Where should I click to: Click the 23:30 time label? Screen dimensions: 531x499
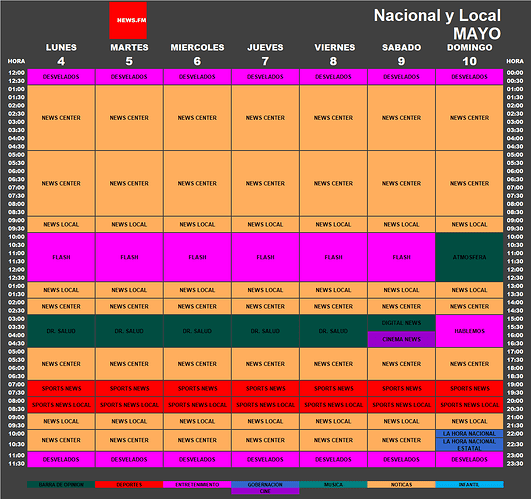click(x=515, y=463)
